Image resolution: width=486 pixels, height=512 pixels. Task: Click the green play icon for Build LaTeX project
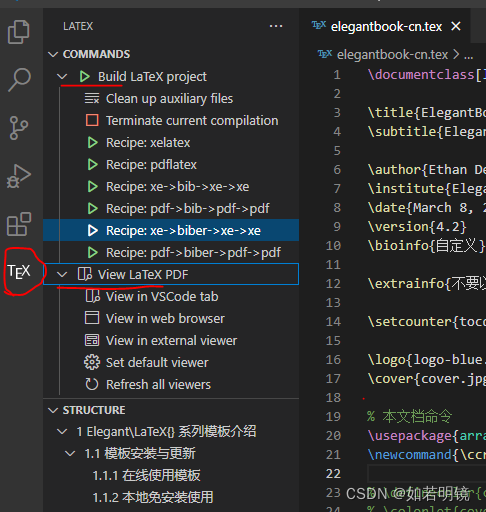[84, 77]
